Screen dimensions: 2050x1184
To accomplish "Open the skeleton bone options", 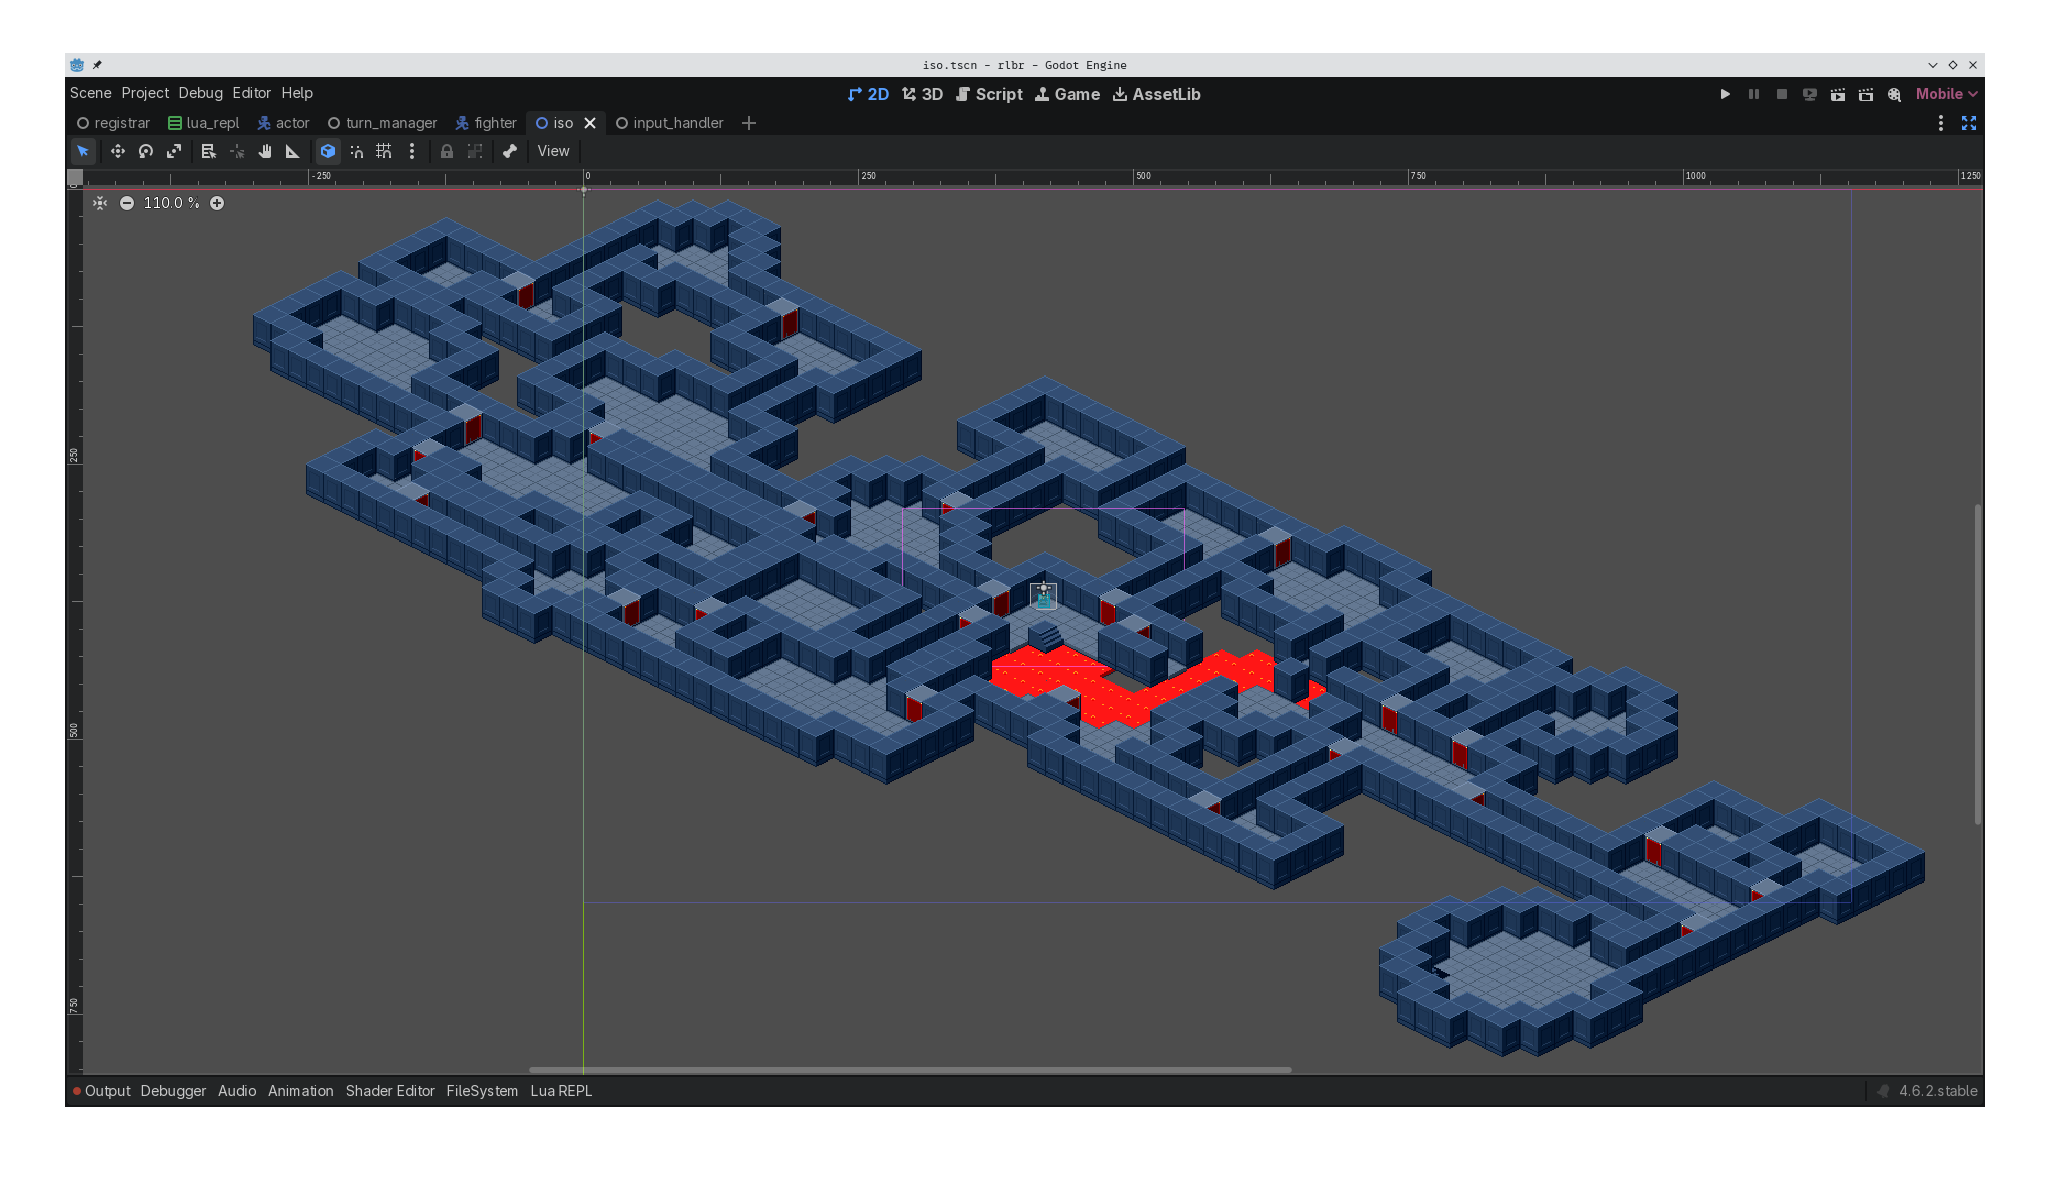I will click(x=510, y=151).
